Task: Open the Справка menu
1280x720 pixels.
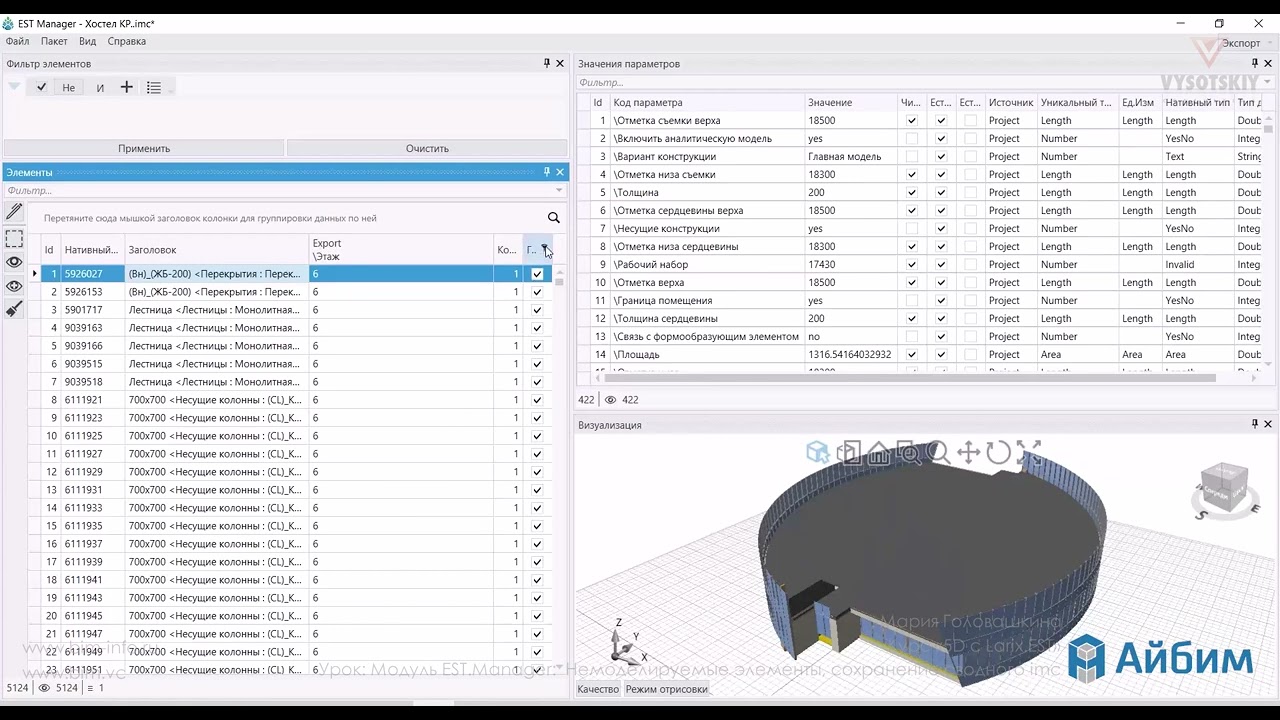Action: 127,41
